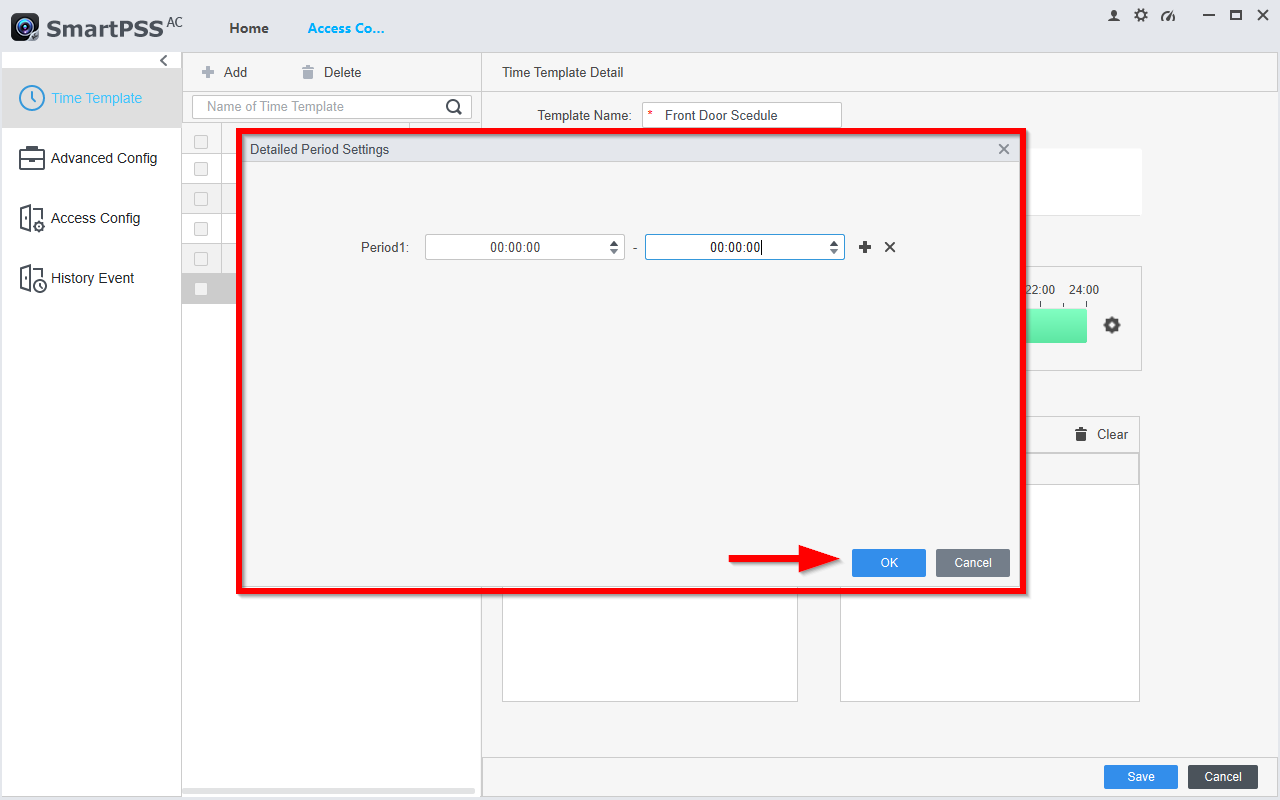
Task: Click the plus icon to add a period
Action: [865, 247]
